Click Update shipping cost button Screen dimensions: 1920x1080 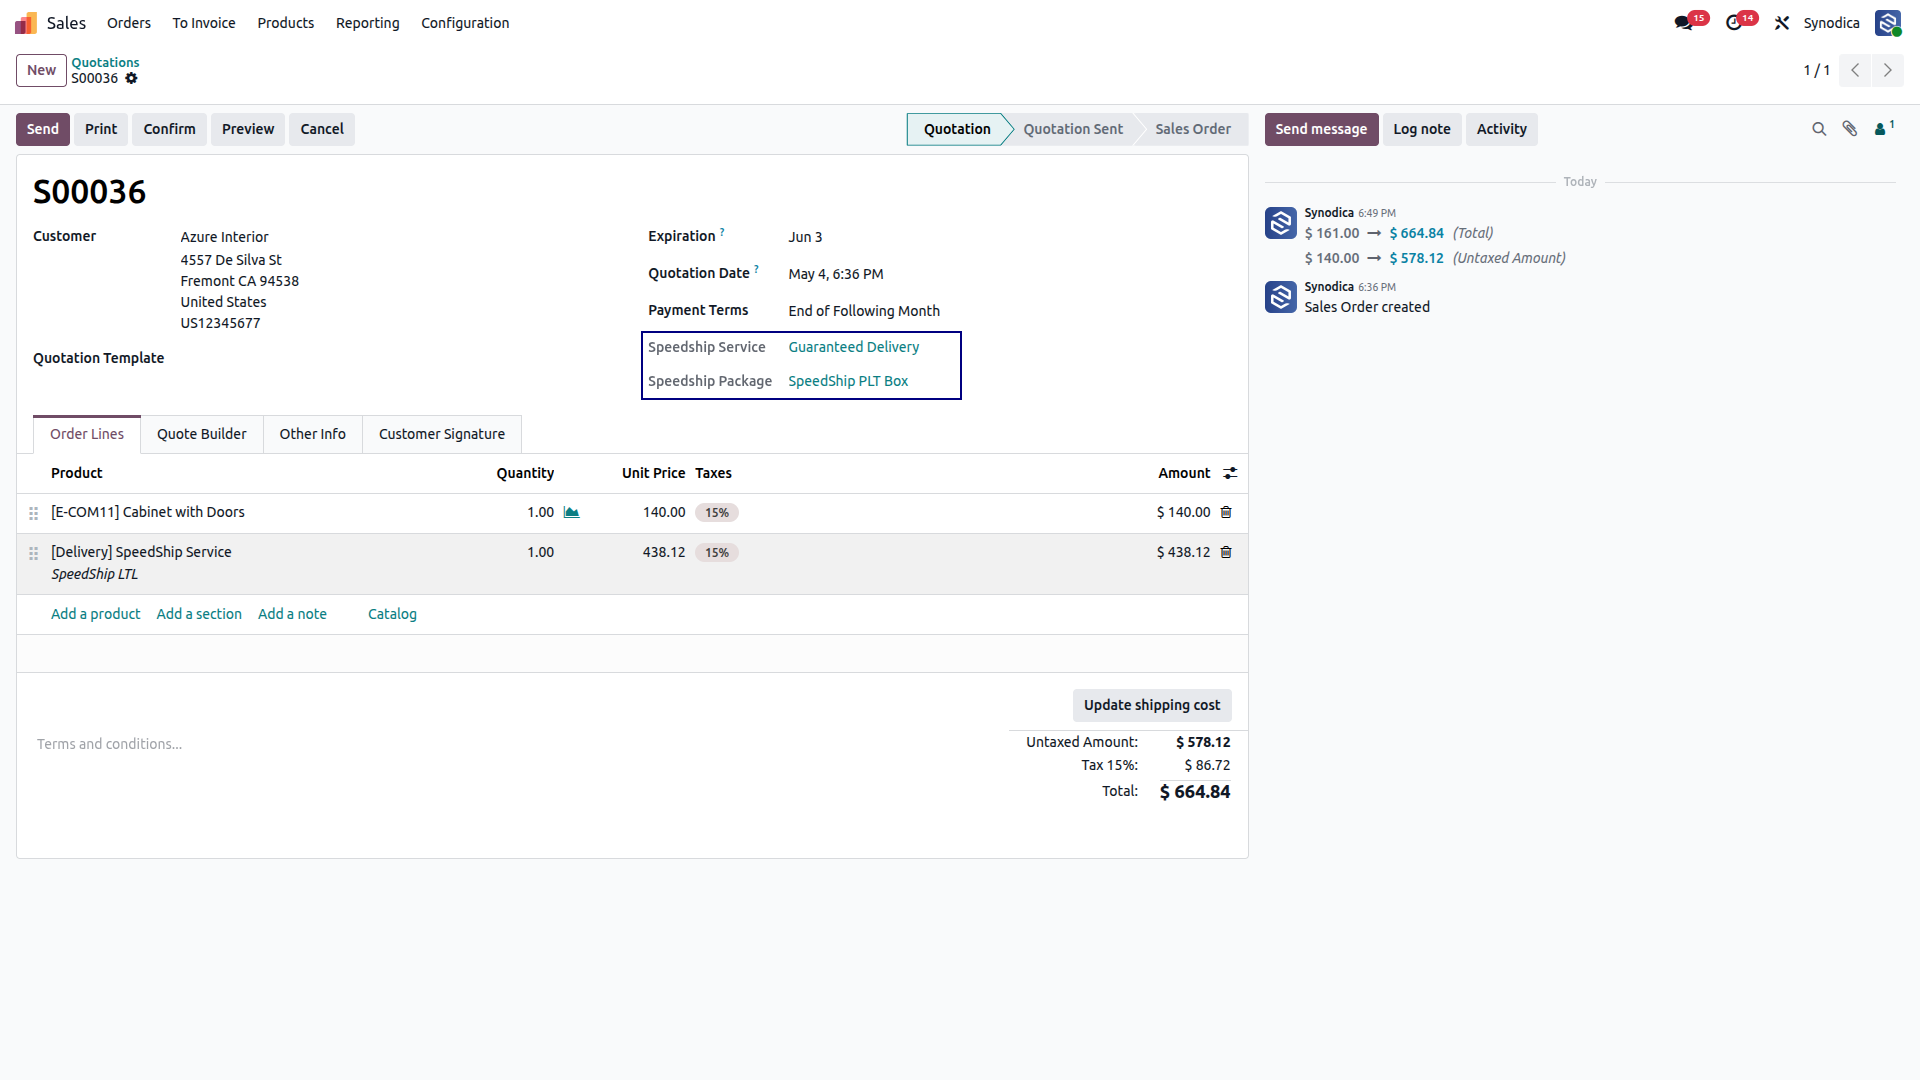coord(1152,705)
